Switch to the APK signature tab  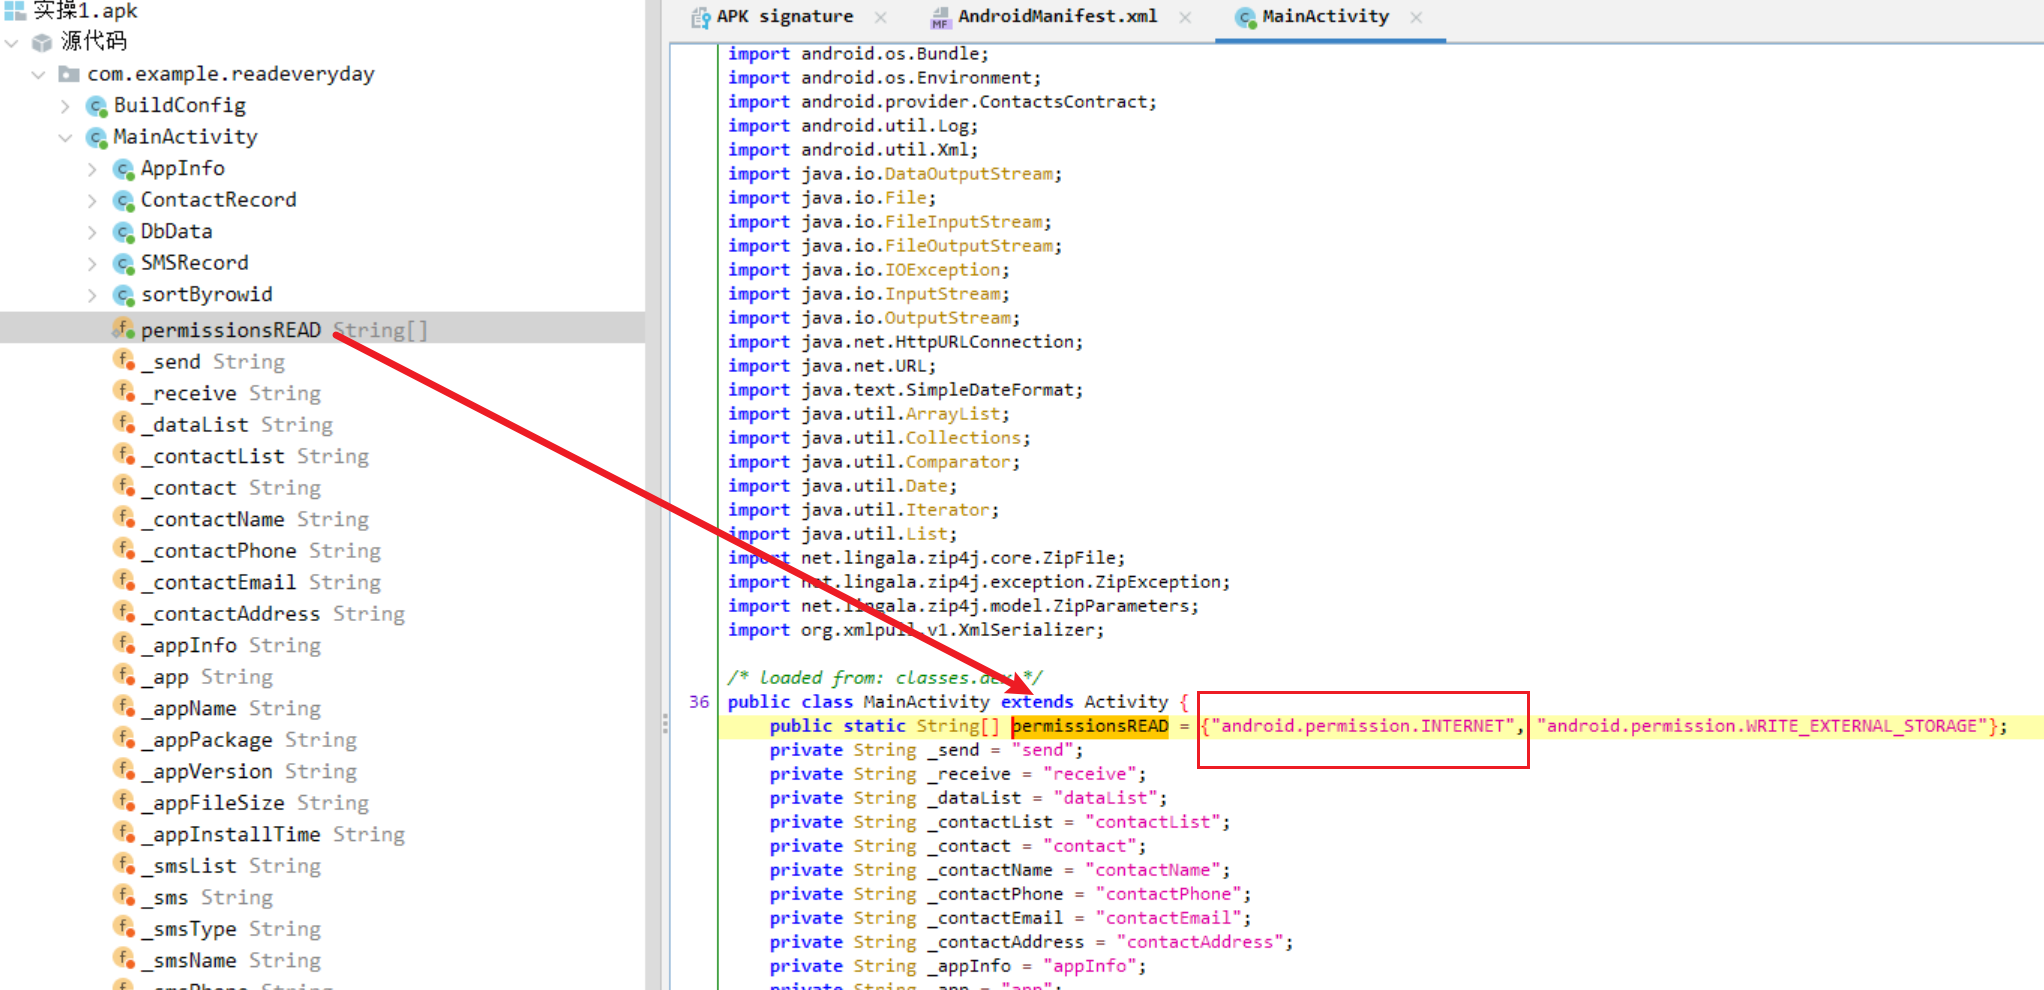[x=785, y=17]
